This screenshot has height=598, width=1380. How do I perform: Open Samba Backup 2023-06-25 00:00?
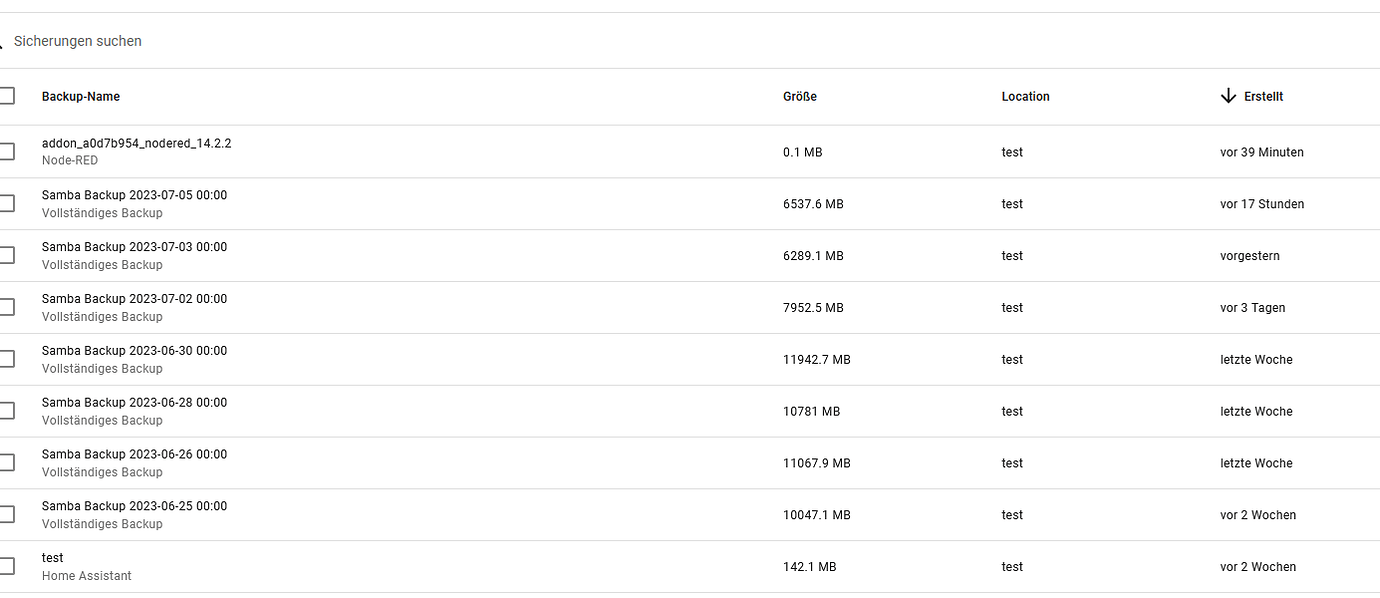tap(134, 507)
